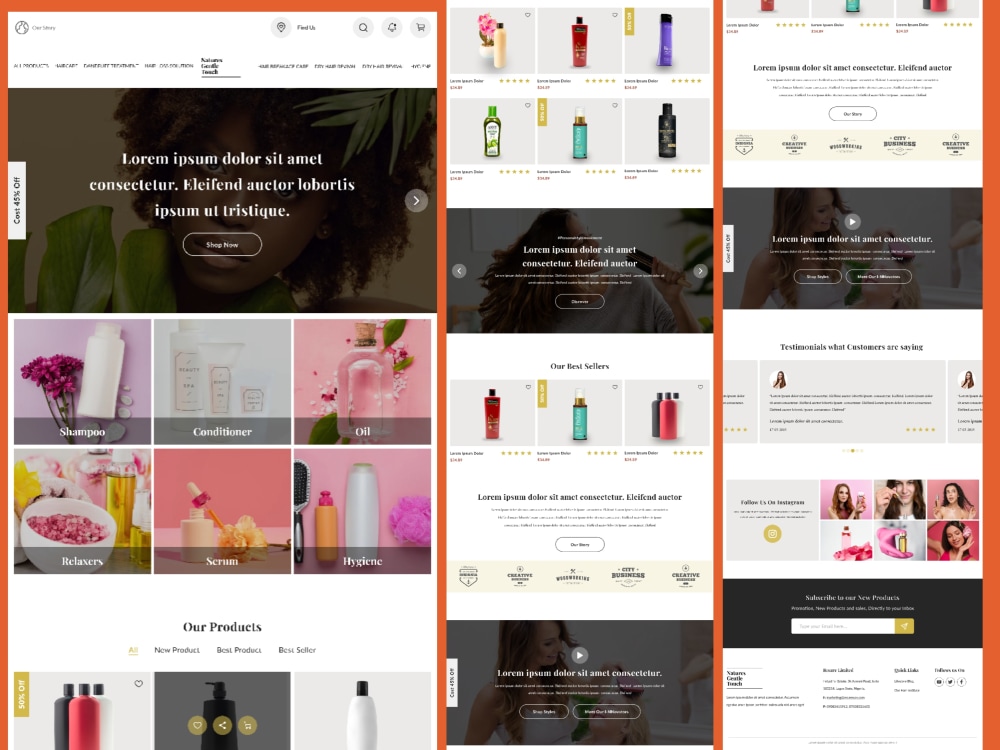Image resolution: width=1000 pixels, height=750 pixels.
Task: Open the Facebook icon in the footer
Action: [962, 682]
